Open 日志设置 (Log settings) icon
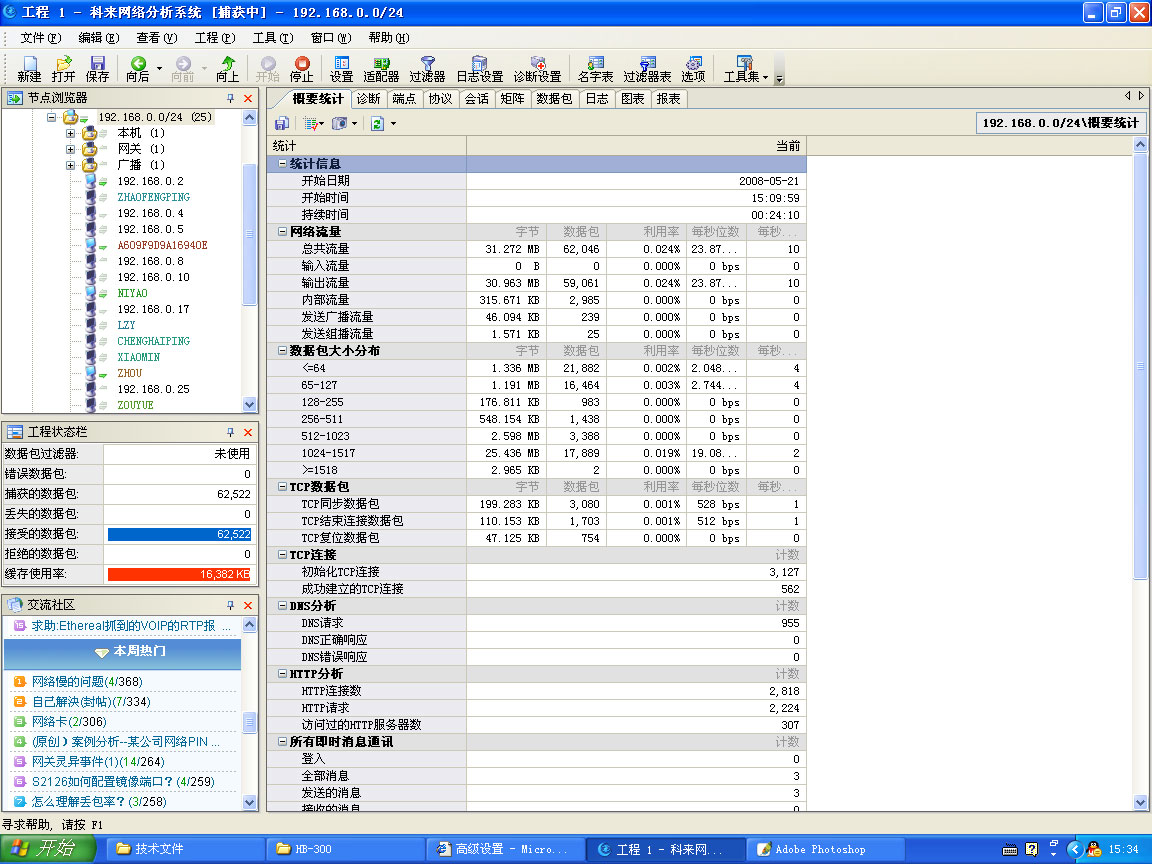 point(479,68)
